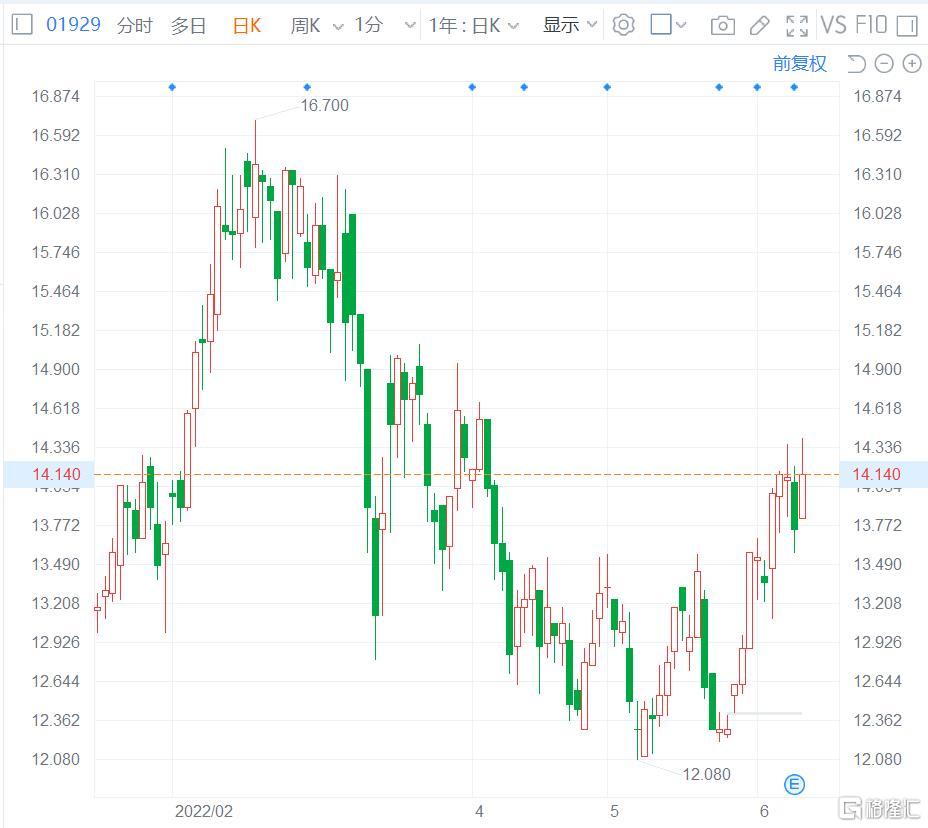
Task: Open the F10 company info
Action: pyautogui.click(x=870, y=25)
